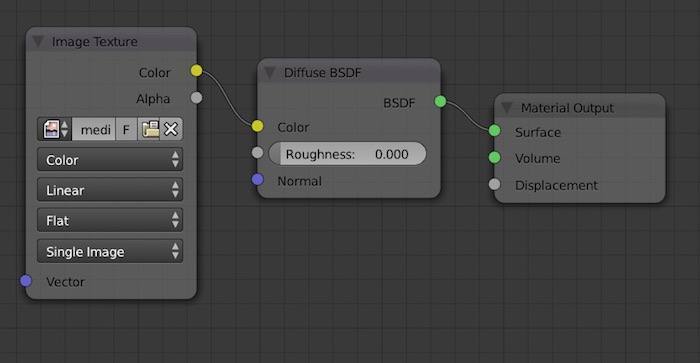The image size is (700, 363).
Task: Click the Surface input socket
Action: (x=494, y=130)
